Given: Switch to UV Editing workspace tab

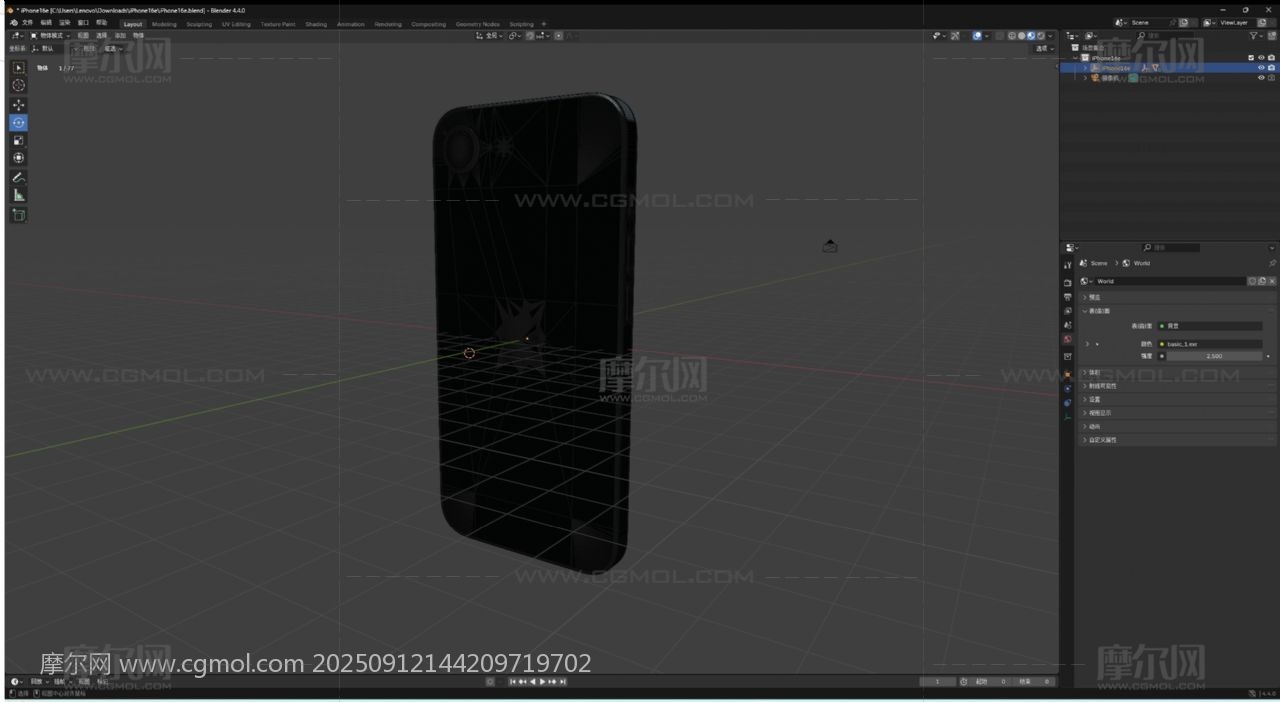Looking at the screenshot, I should 236,24.
